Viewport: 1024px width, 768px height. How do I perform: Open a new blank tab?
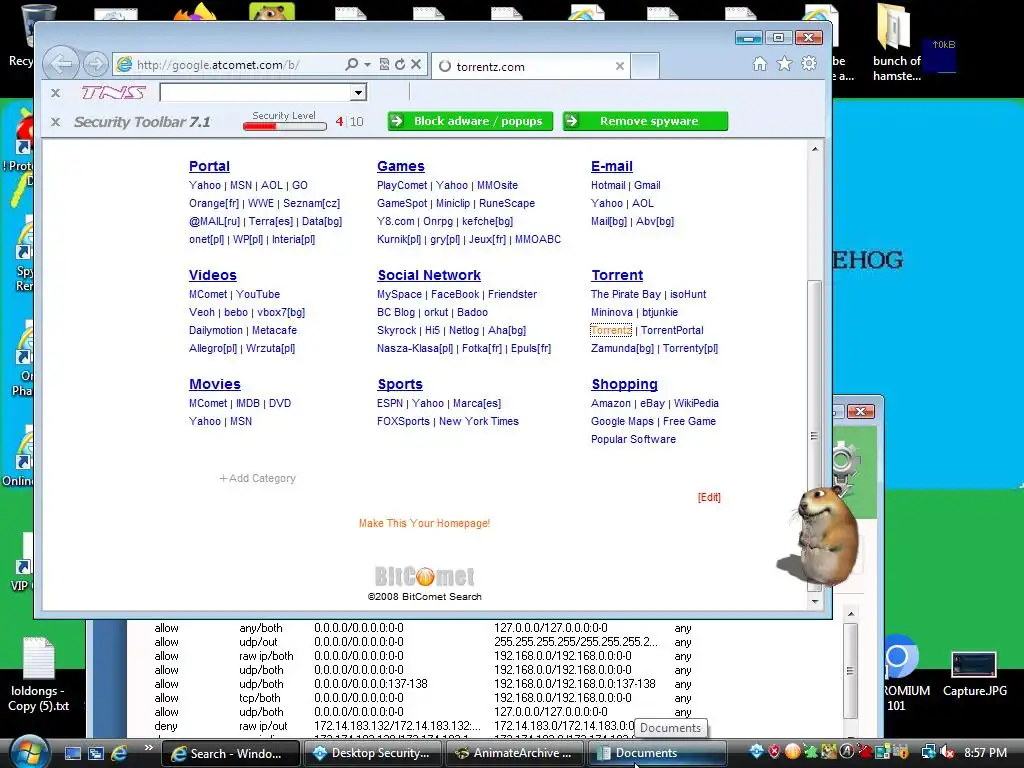point(645,66)
